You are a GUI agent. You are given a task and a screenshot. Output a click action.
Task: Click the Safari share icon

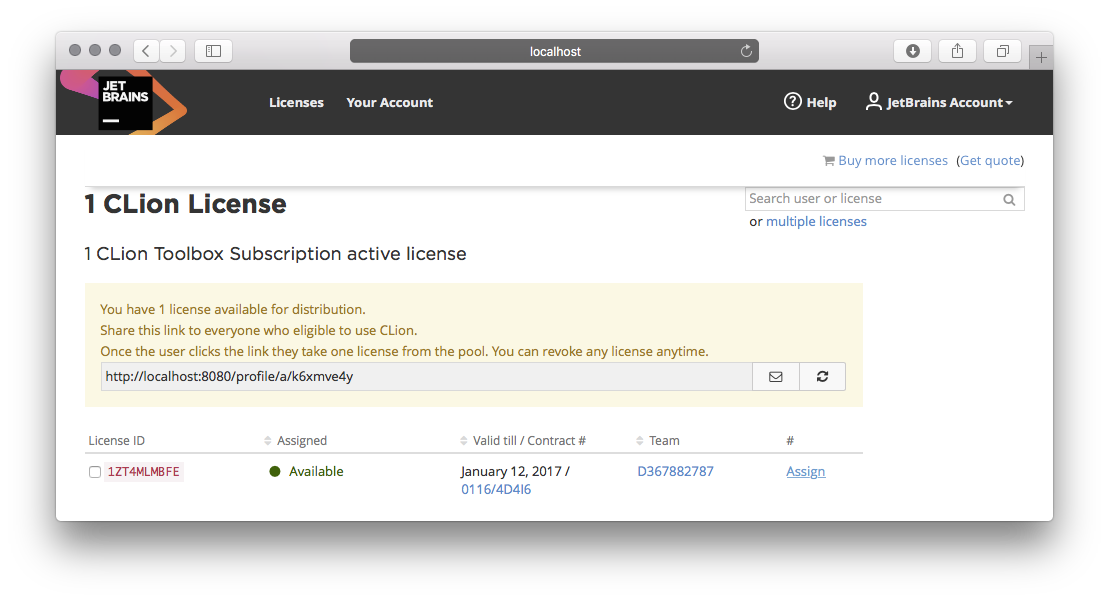[957, 51]
